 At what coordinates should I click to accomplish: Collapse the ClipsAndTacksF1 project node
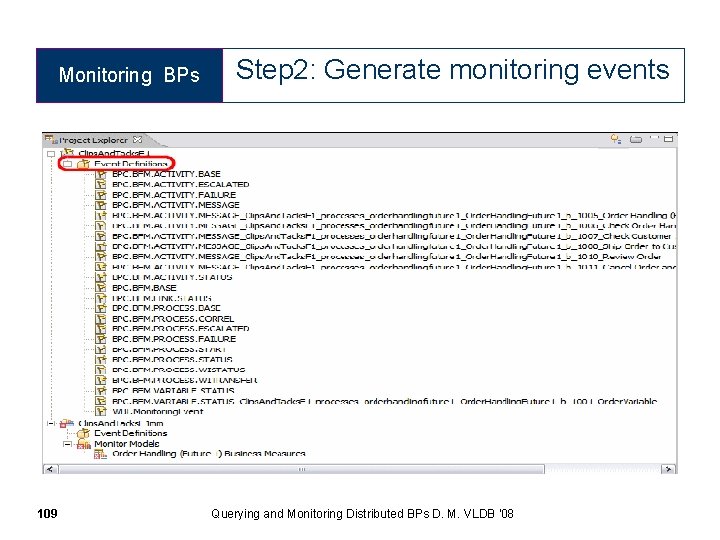tap(51, 154)
